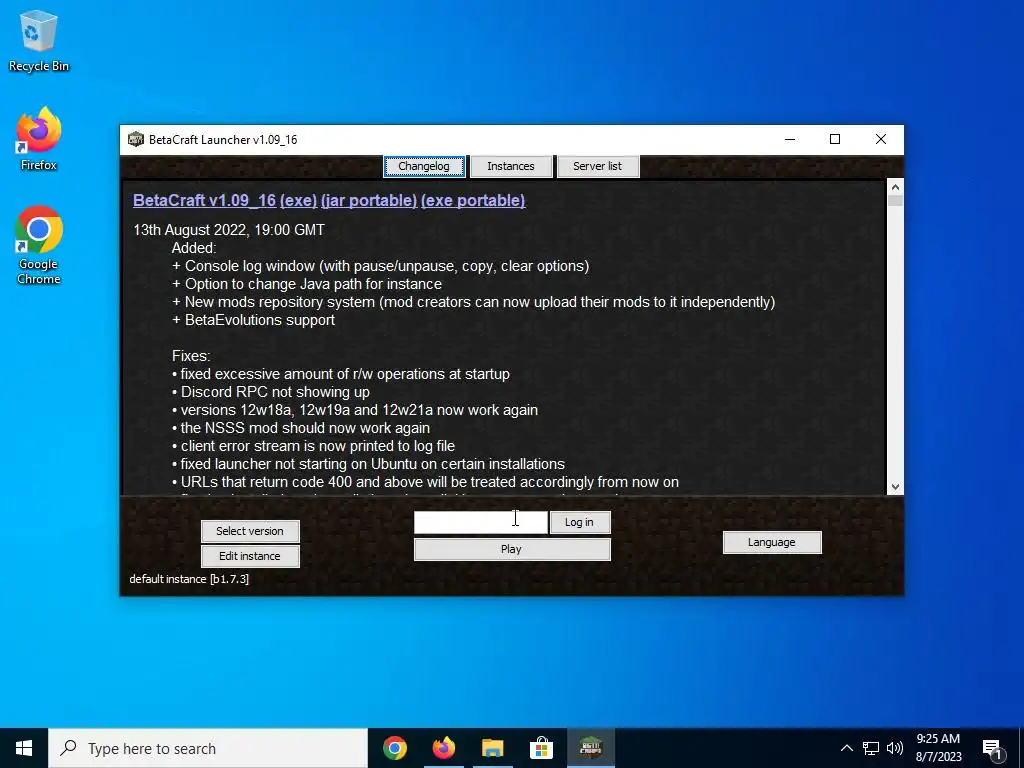The height and width of the screenshot is (768, 1024).
Task: Click the Log in button
Action: click(x=580, y=522)
